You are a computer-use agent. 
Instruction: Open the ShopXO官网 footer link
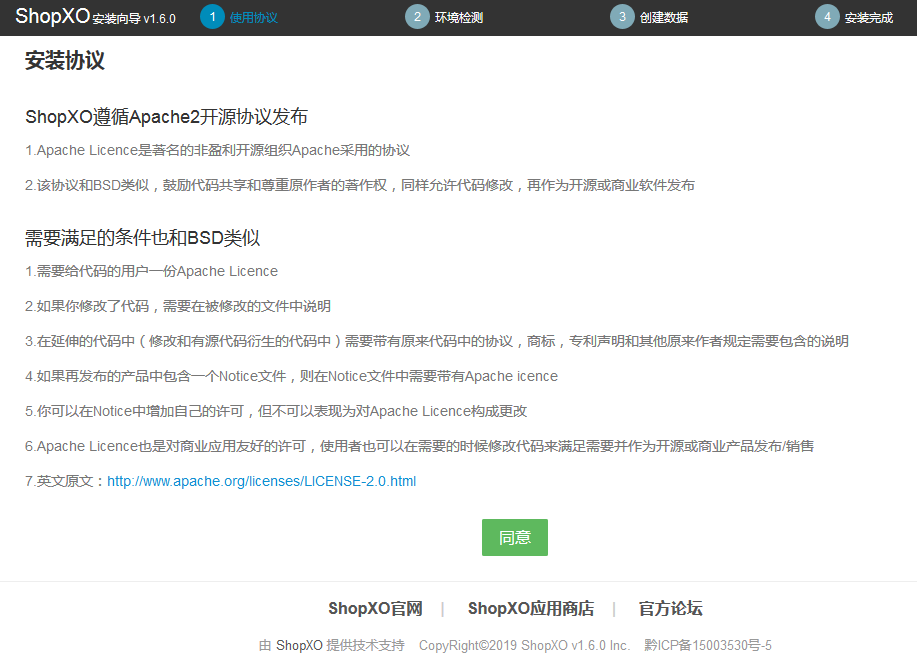pyautogui.click(x=375, y=608)
